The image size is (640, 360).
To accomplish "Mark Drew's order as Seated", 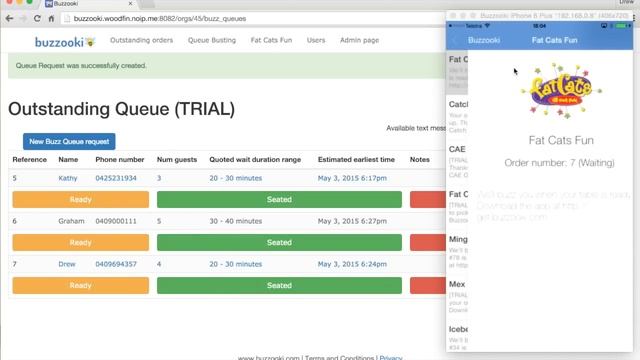I will coord(279,285).
